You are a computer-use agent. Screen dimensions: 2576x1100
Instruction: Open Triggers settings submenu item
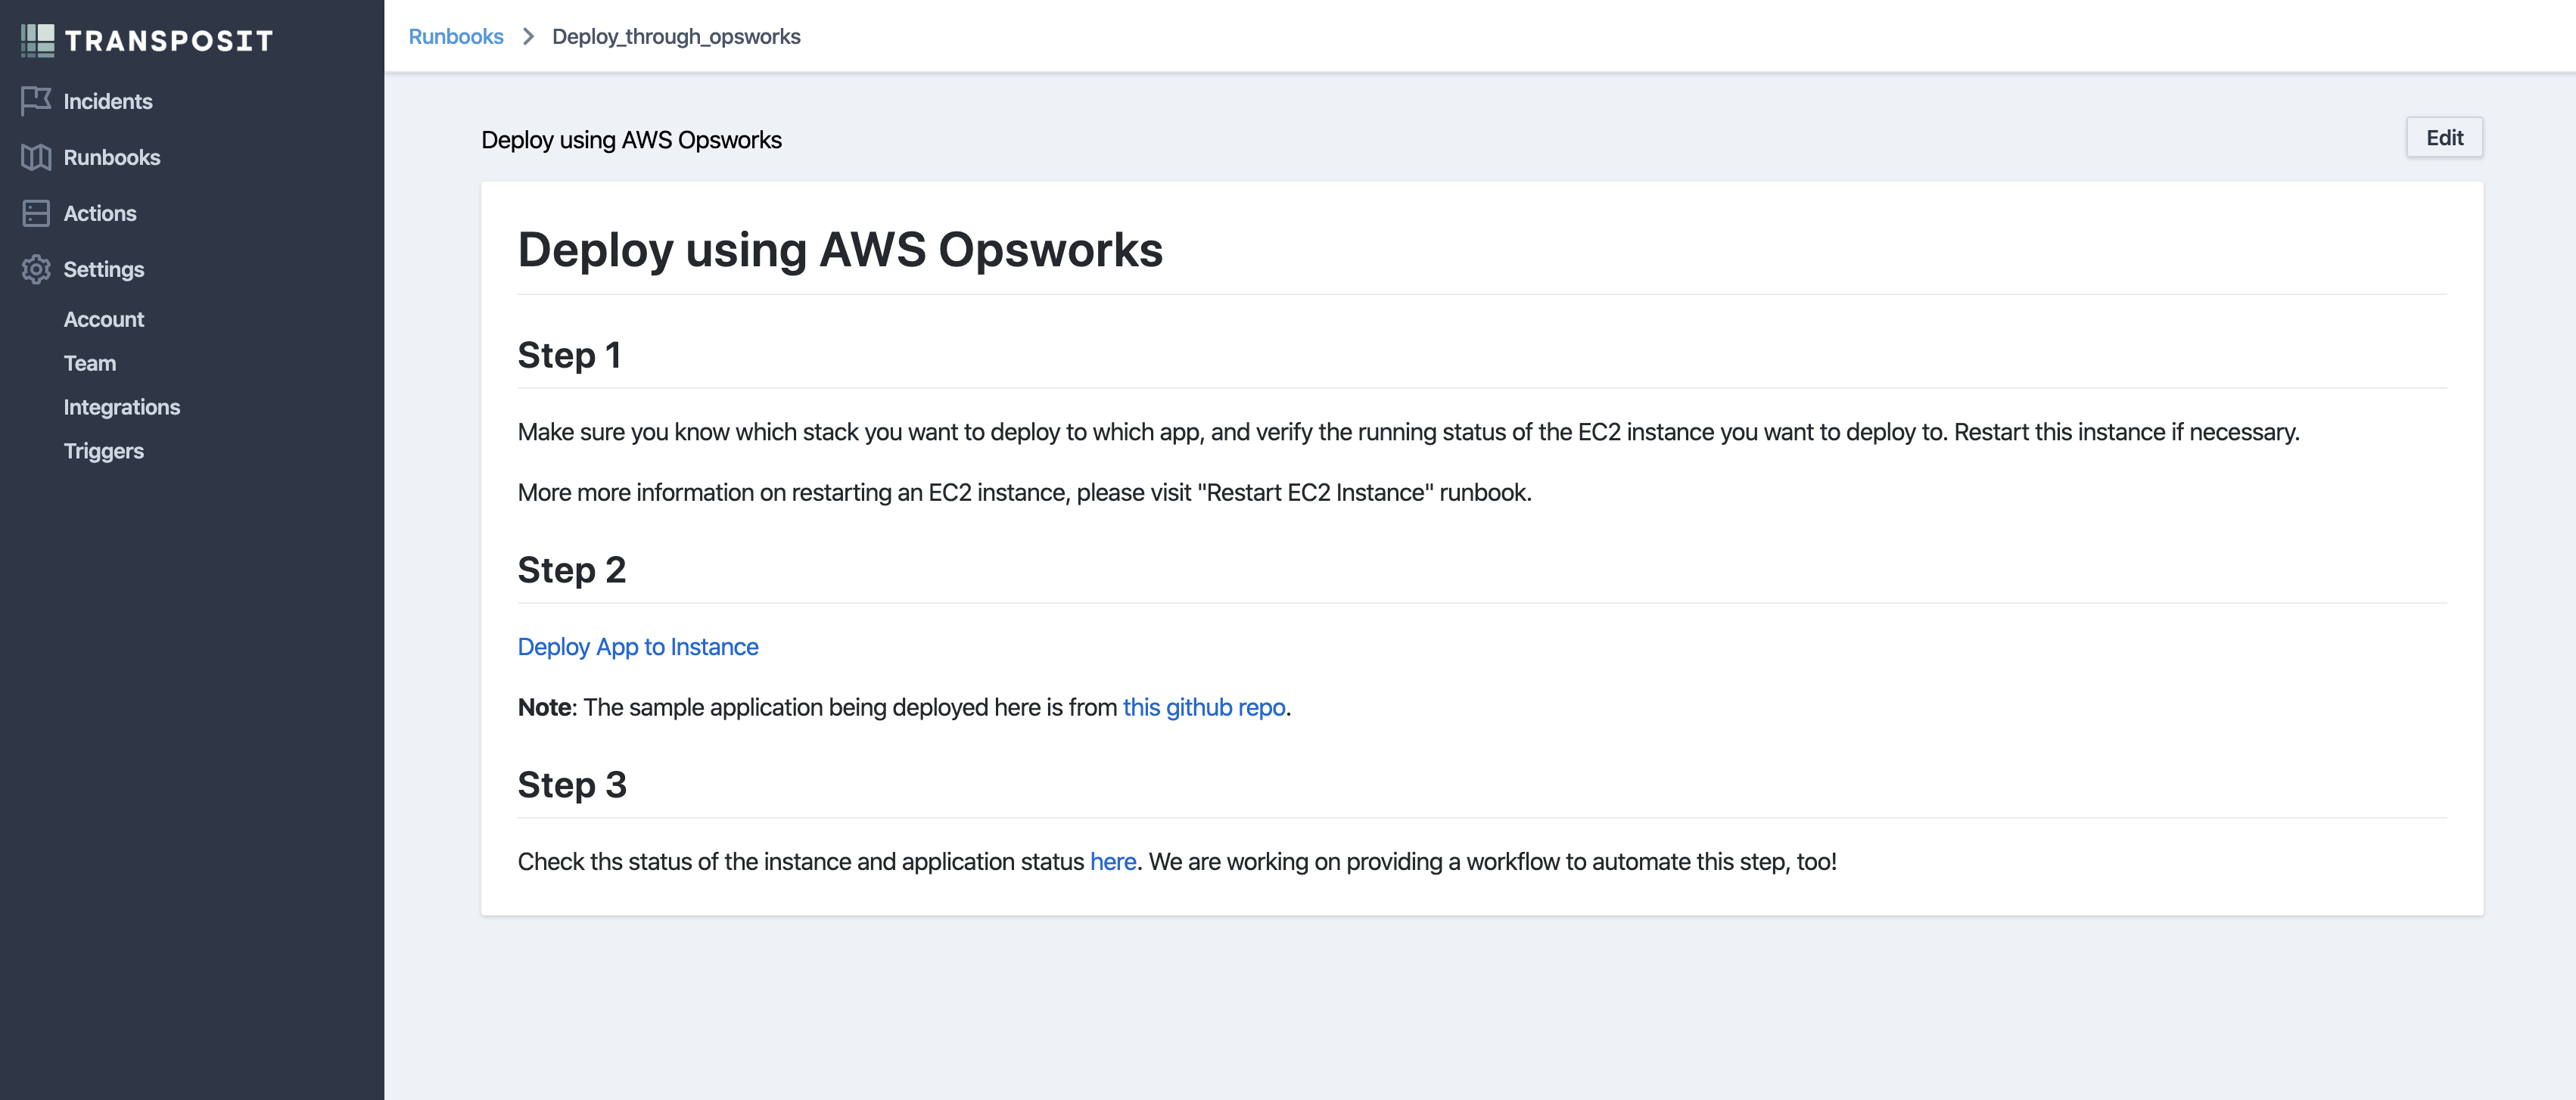pos(104,451)
